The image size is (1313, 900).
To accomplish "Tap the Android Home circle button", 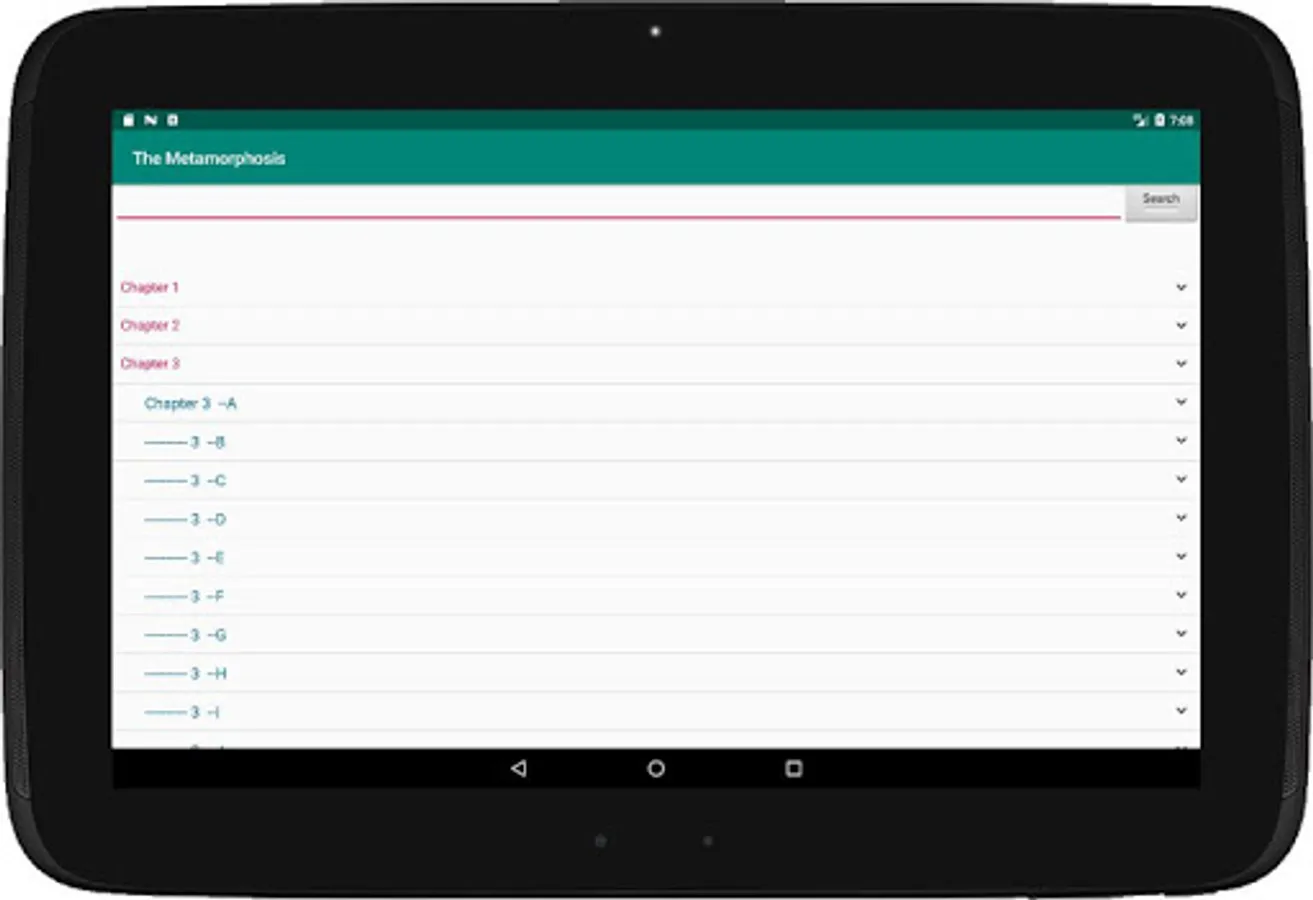I will (656, 768).
